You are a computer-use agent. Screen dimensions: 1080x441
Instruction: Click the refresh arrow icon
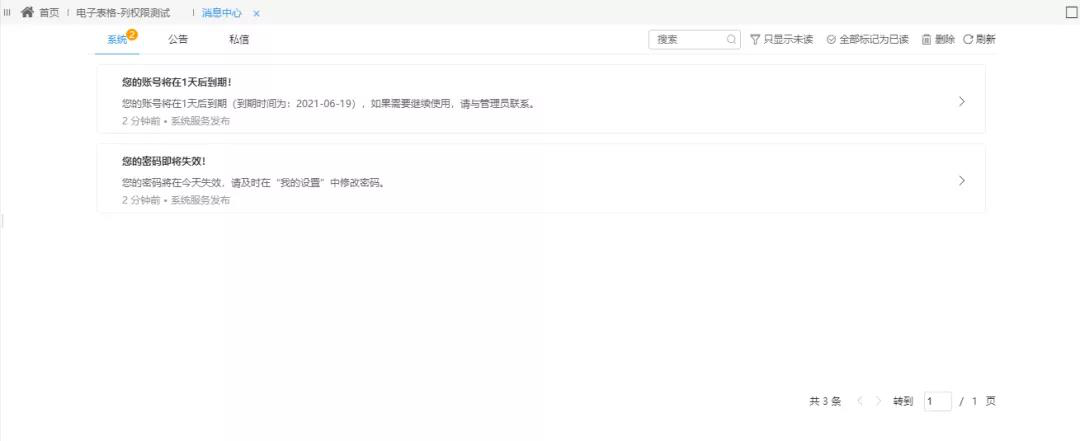tap(968, 39)
